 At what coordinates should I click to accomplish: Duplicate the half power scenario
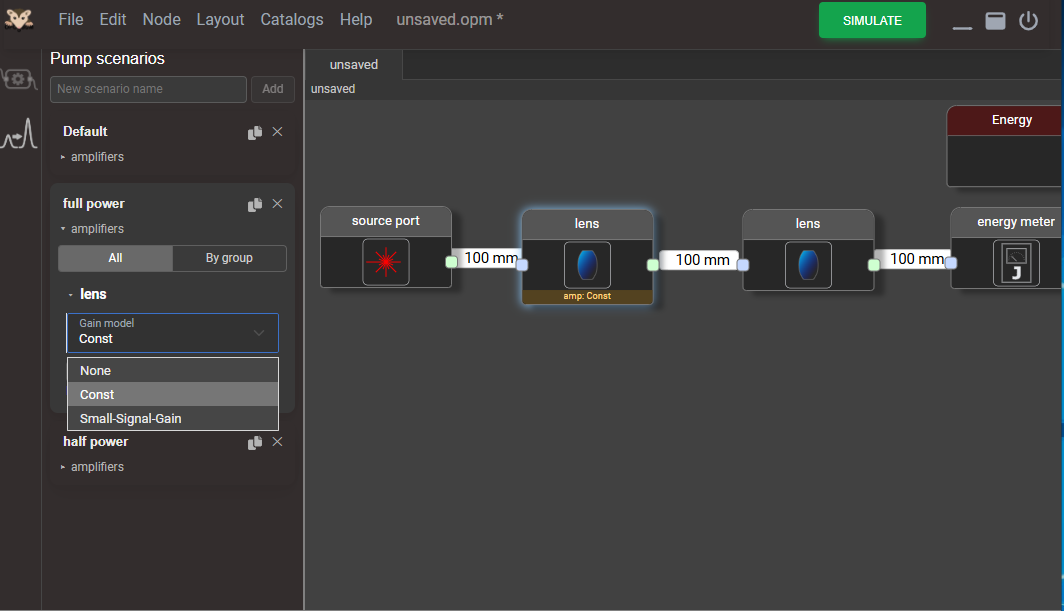255,443
